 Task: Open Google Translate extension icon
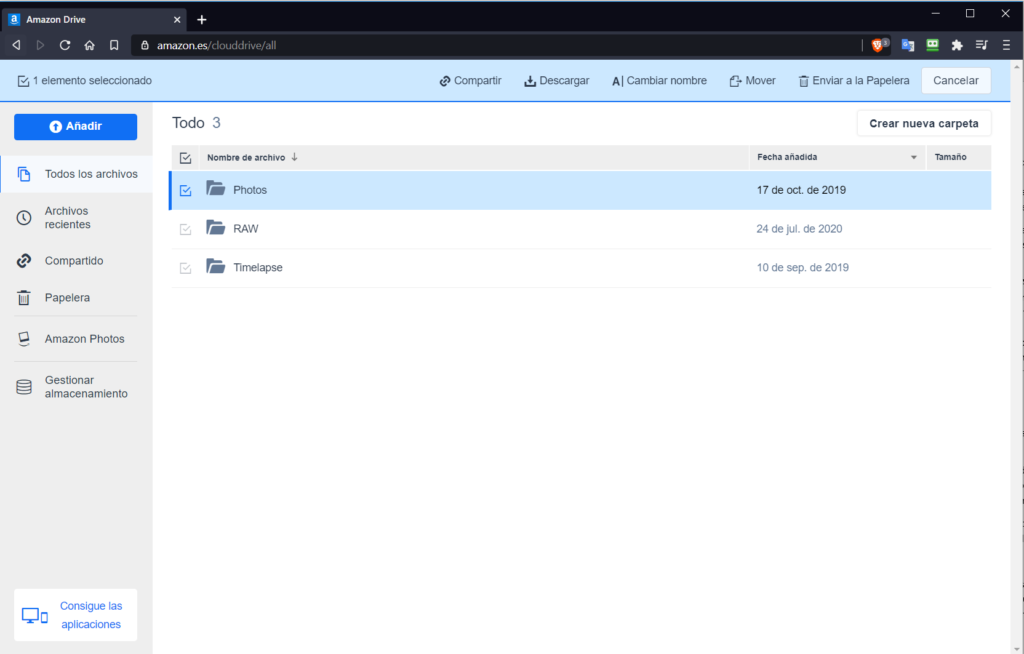point(907,45)
